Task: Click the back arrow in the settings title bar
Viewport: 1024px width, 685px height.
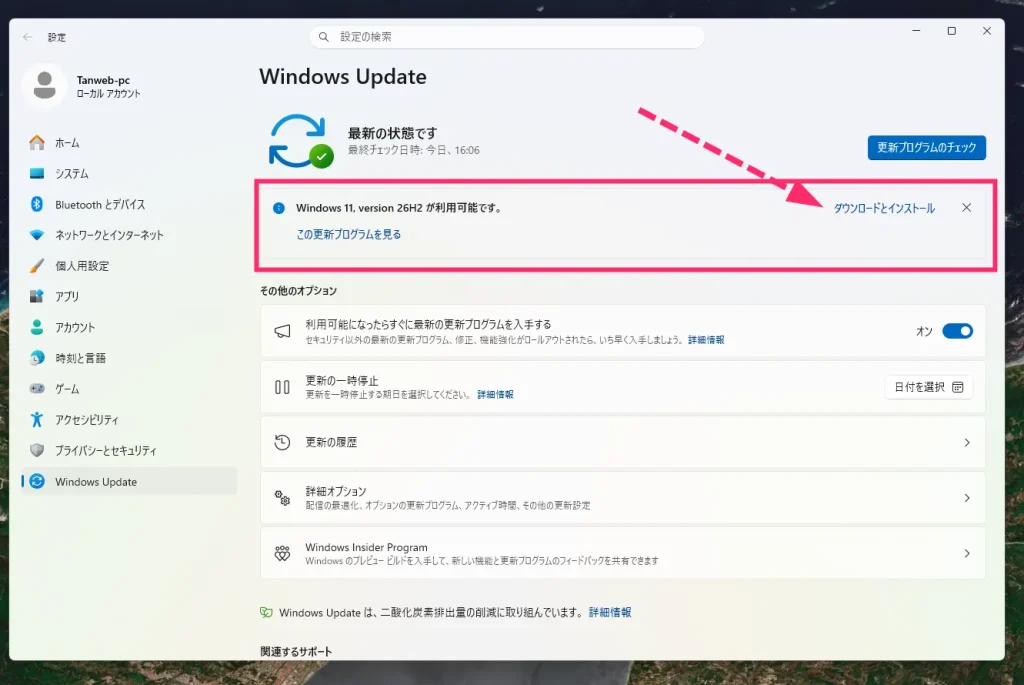Action: pos(27,37)
